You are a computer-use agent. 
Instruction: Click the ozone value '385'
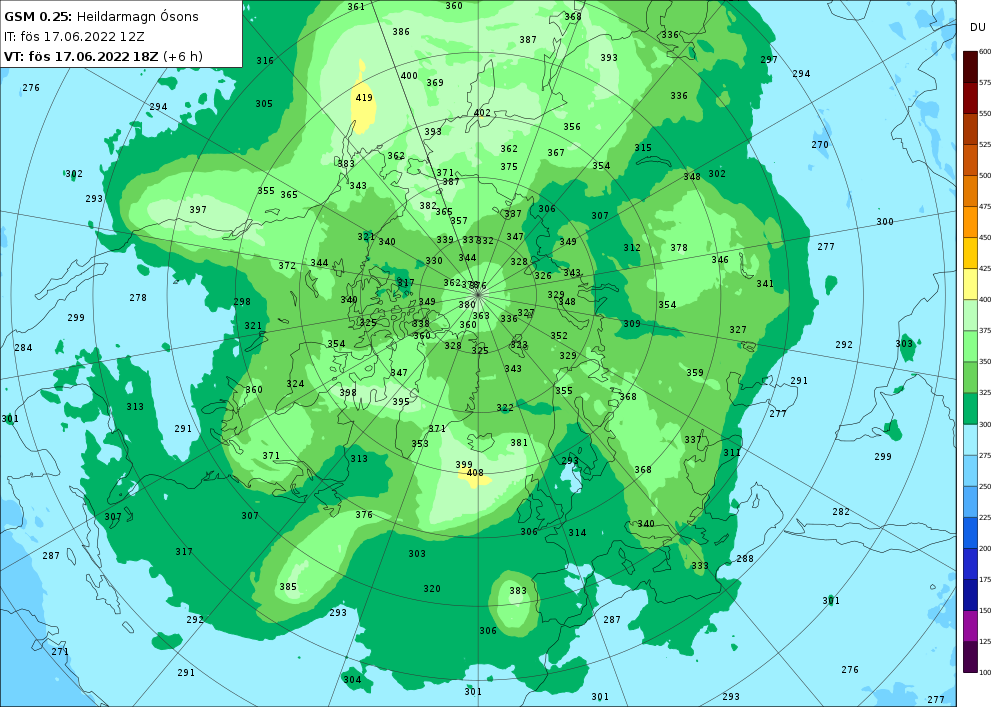[288, 587]
